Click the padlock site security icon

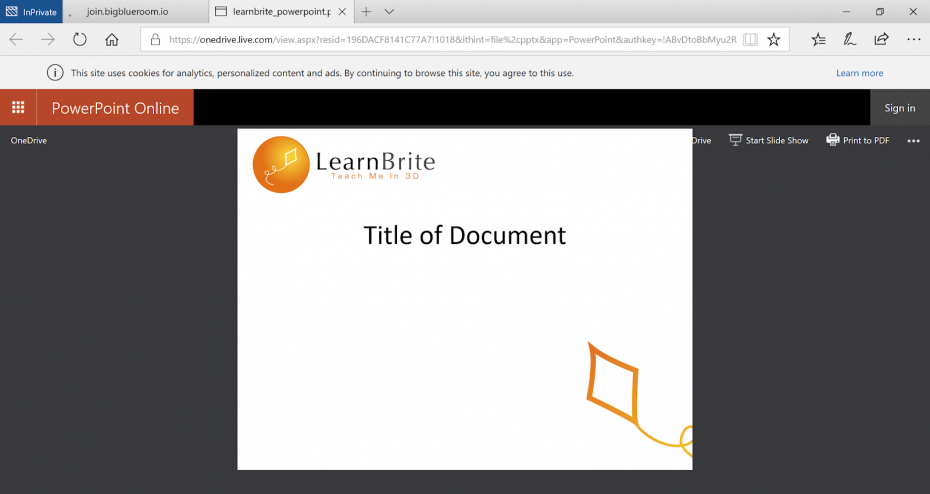(155, 40)
